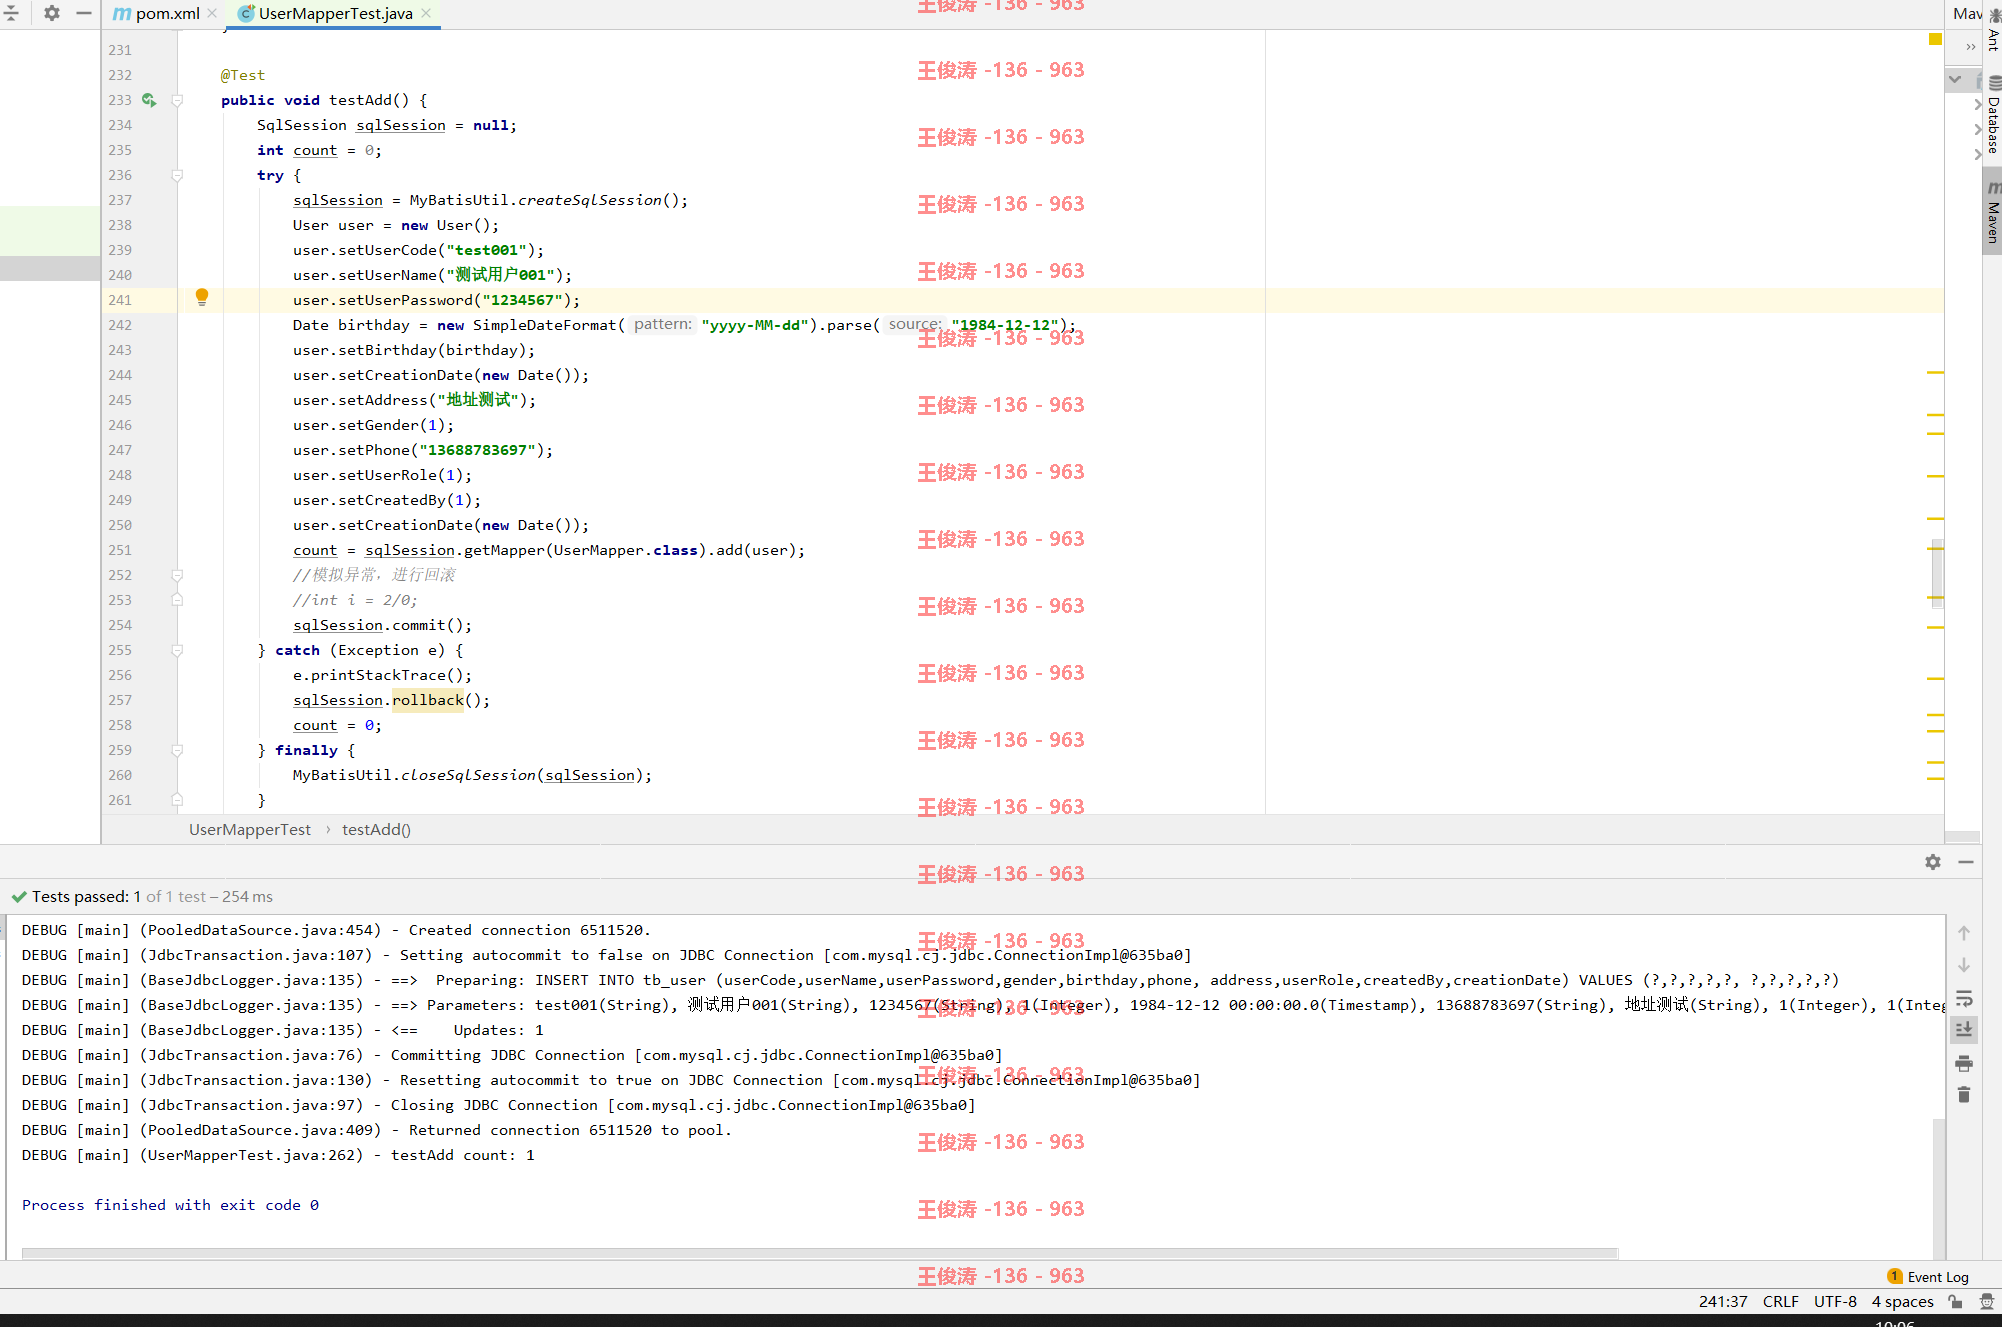Click MyBatisUtil.closeSqlSession call on line 260

[472, 775]
